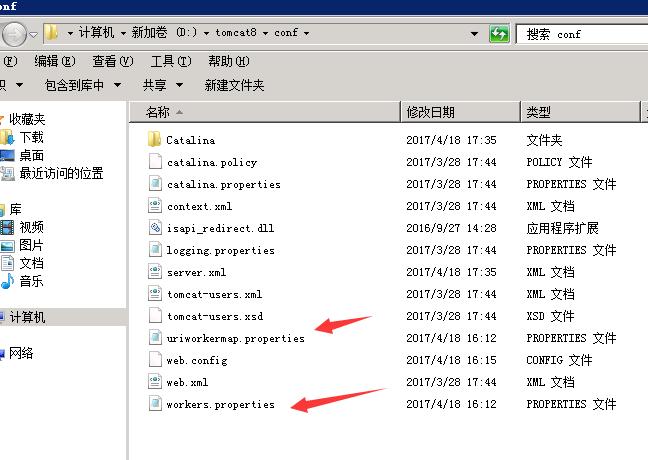Open 下载 folder in favorites
This screenshot has width=648, height=460.
[31, 137]
